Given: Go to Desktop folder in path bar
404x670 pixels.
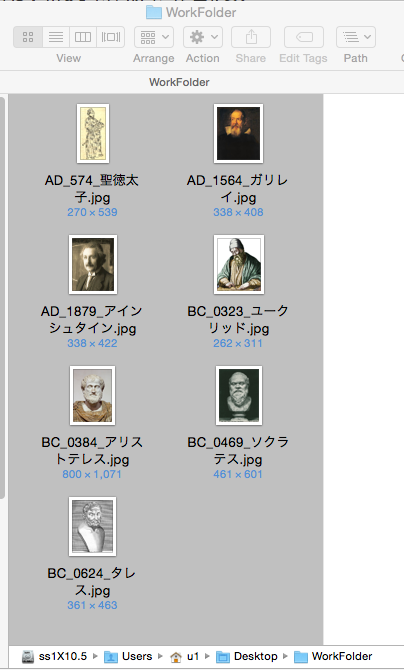Looking at the screenshot, I should click(247, 656).
